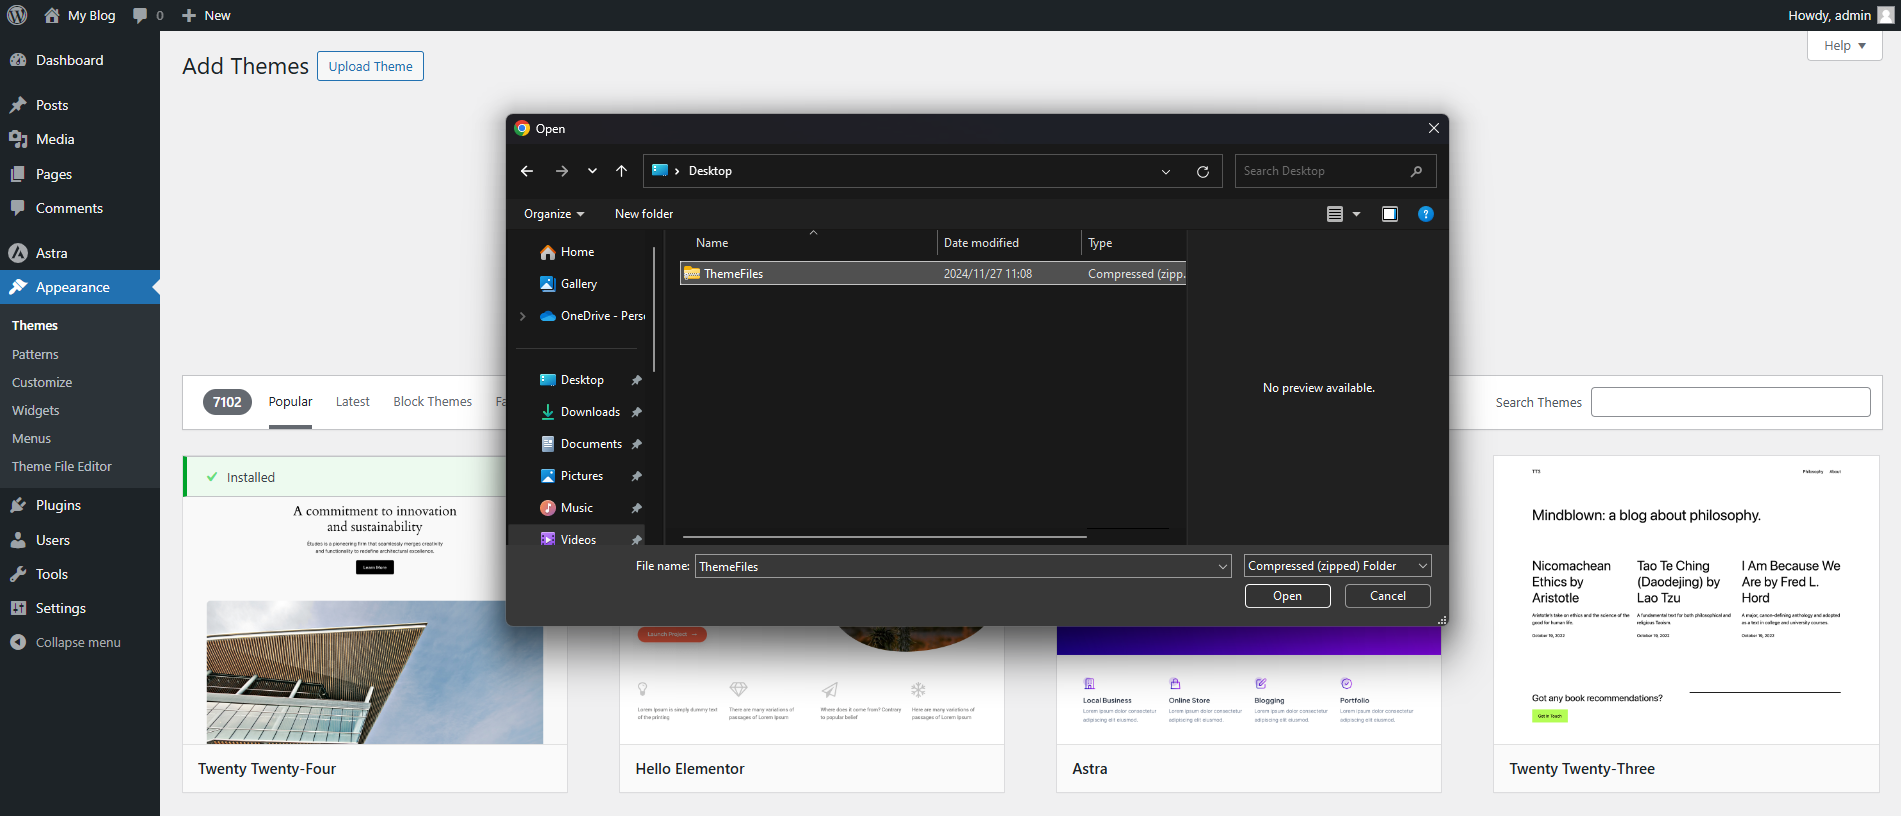The width and height of the screenshot is (1901, 816).
Task: Click the WordPress logo in admin bar
Action: [17, 15]
